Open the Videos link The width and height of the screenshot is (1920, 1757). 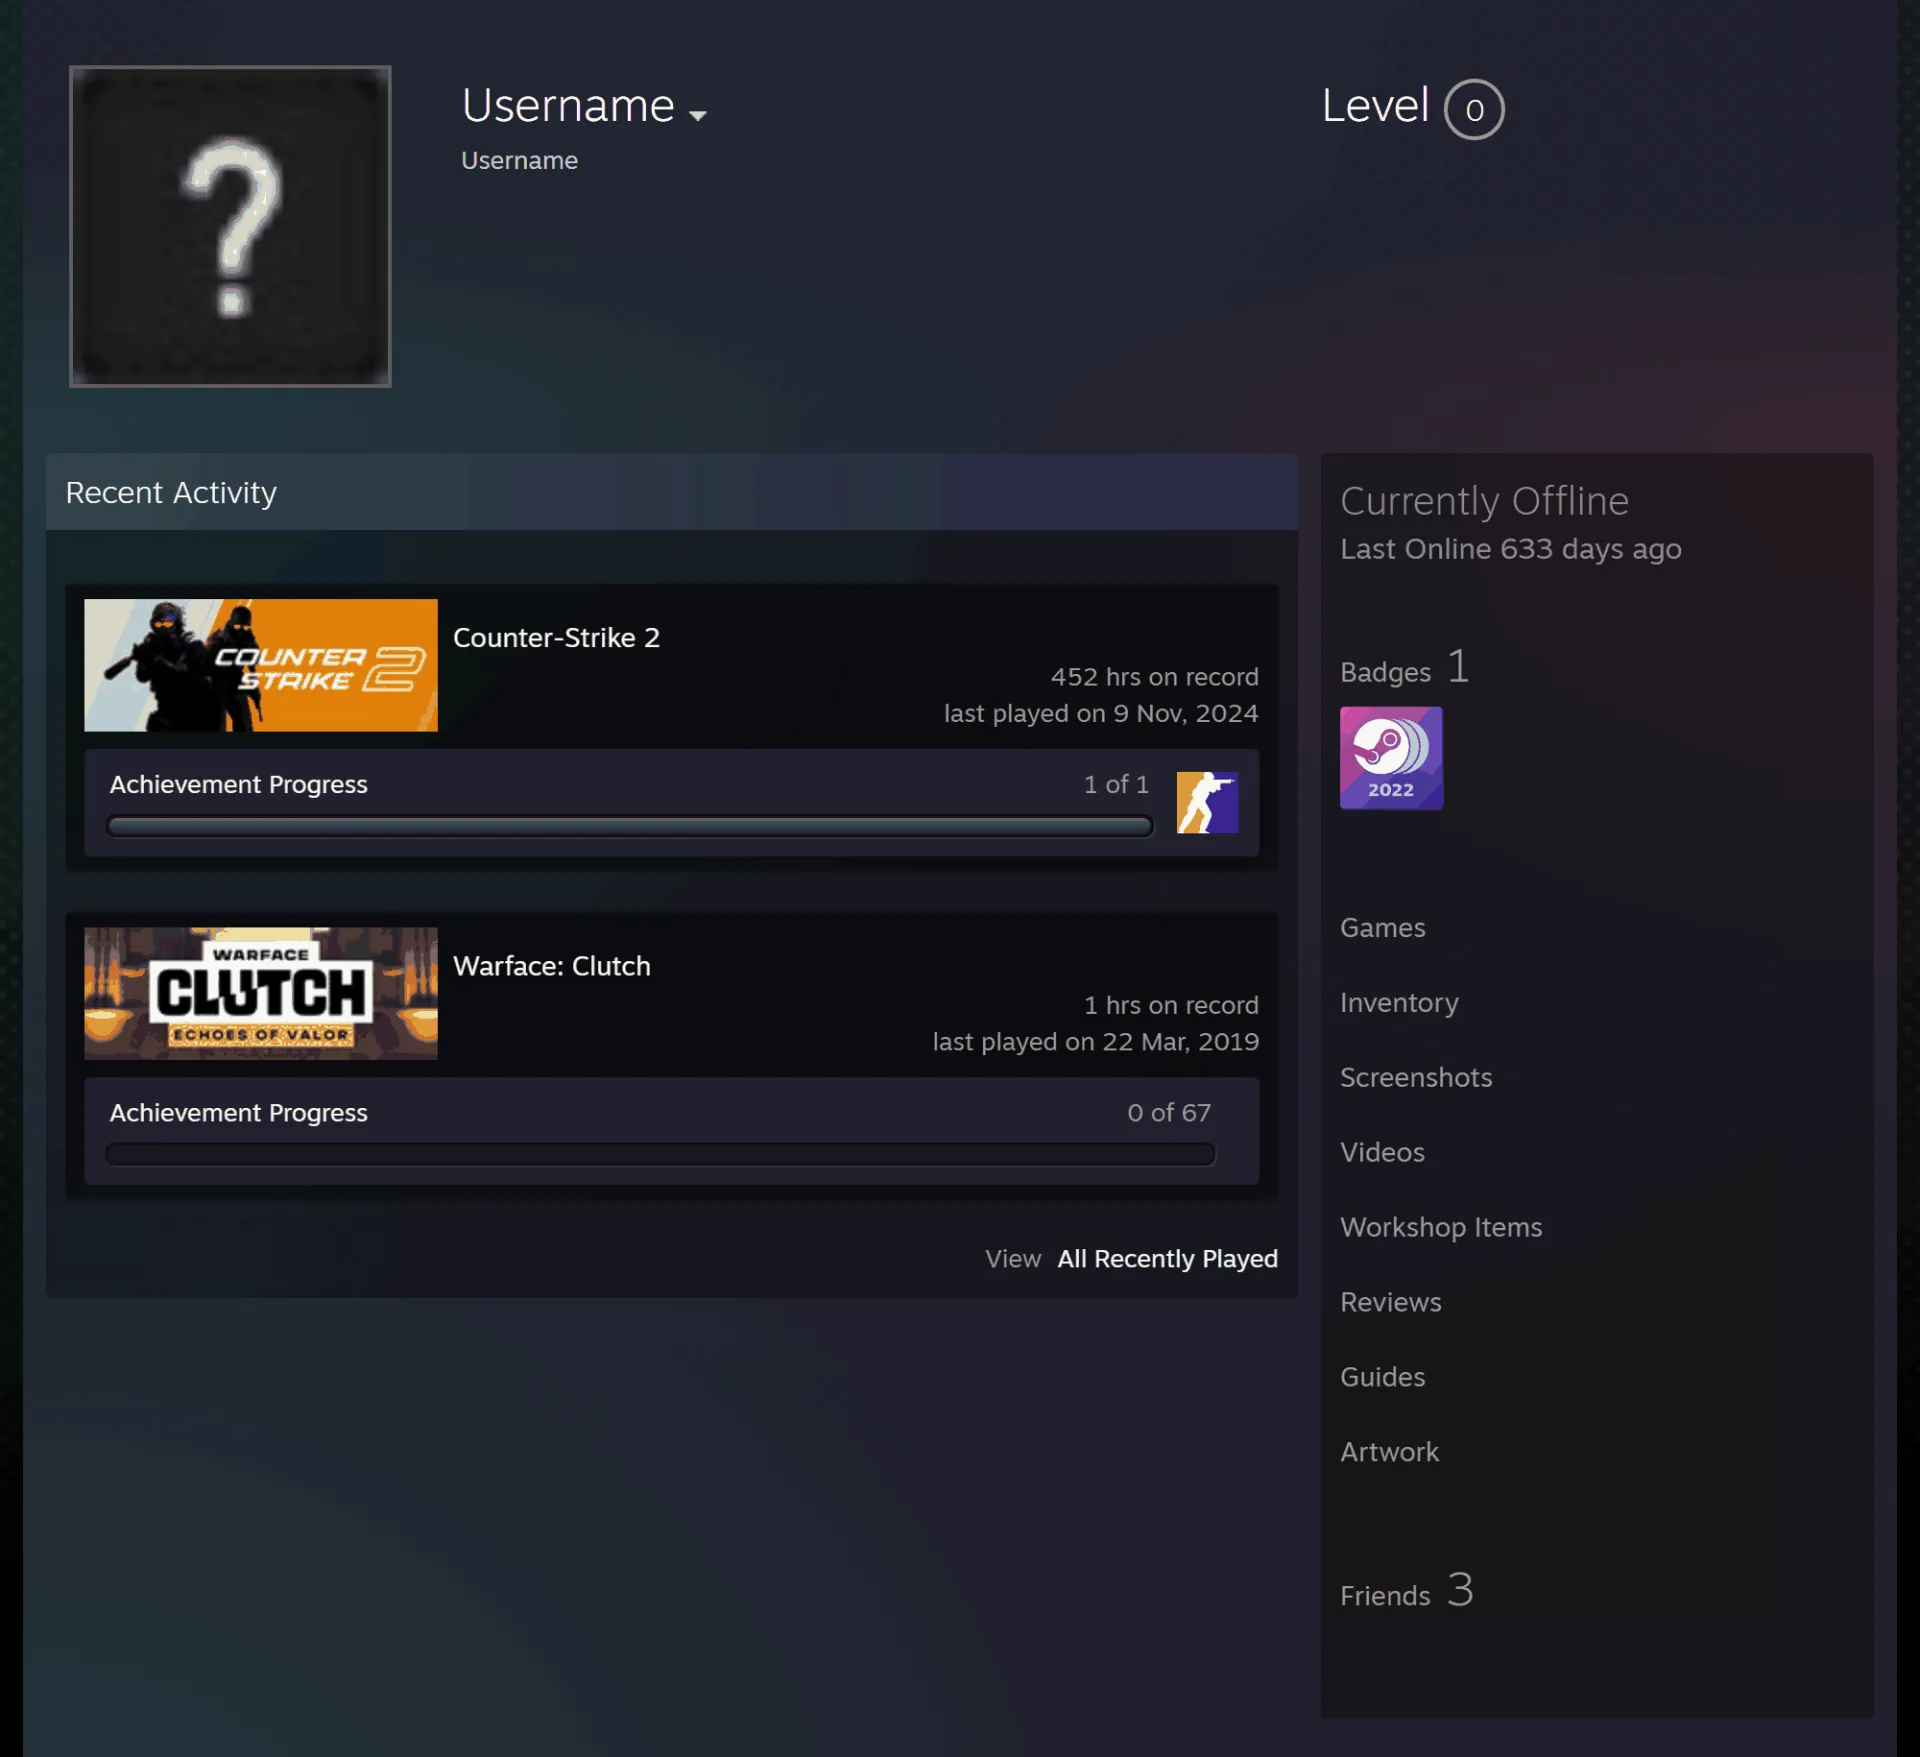coord(1382,1153)
